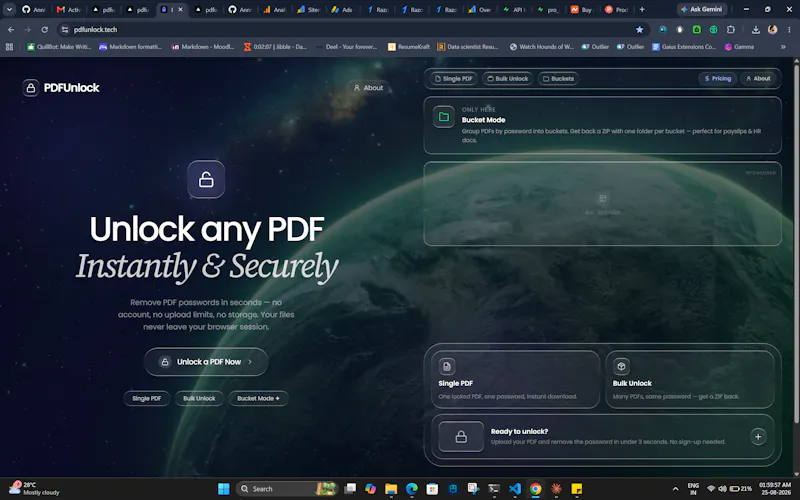800x500 pixels.
Task: Open the Markdown formatting bookmark
Action: pos(131,46)
